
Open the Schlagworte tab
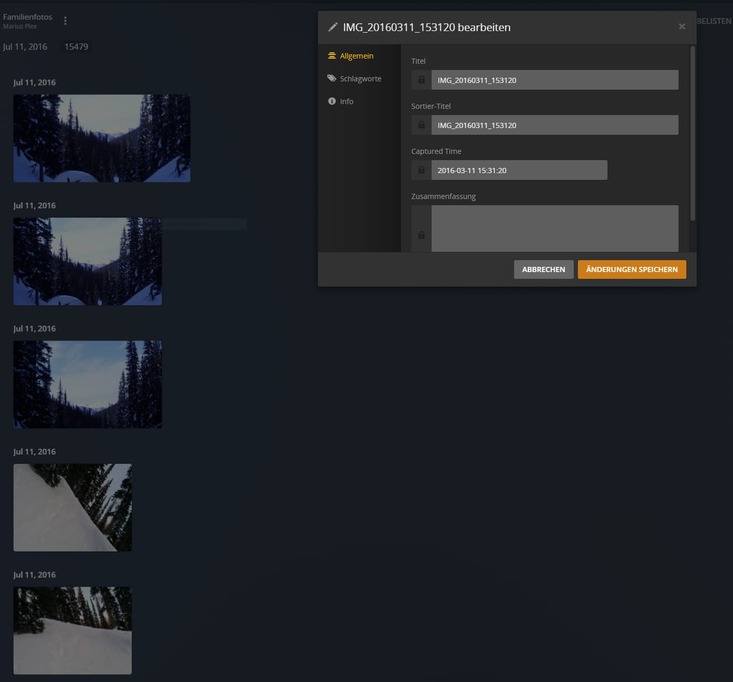360,78
